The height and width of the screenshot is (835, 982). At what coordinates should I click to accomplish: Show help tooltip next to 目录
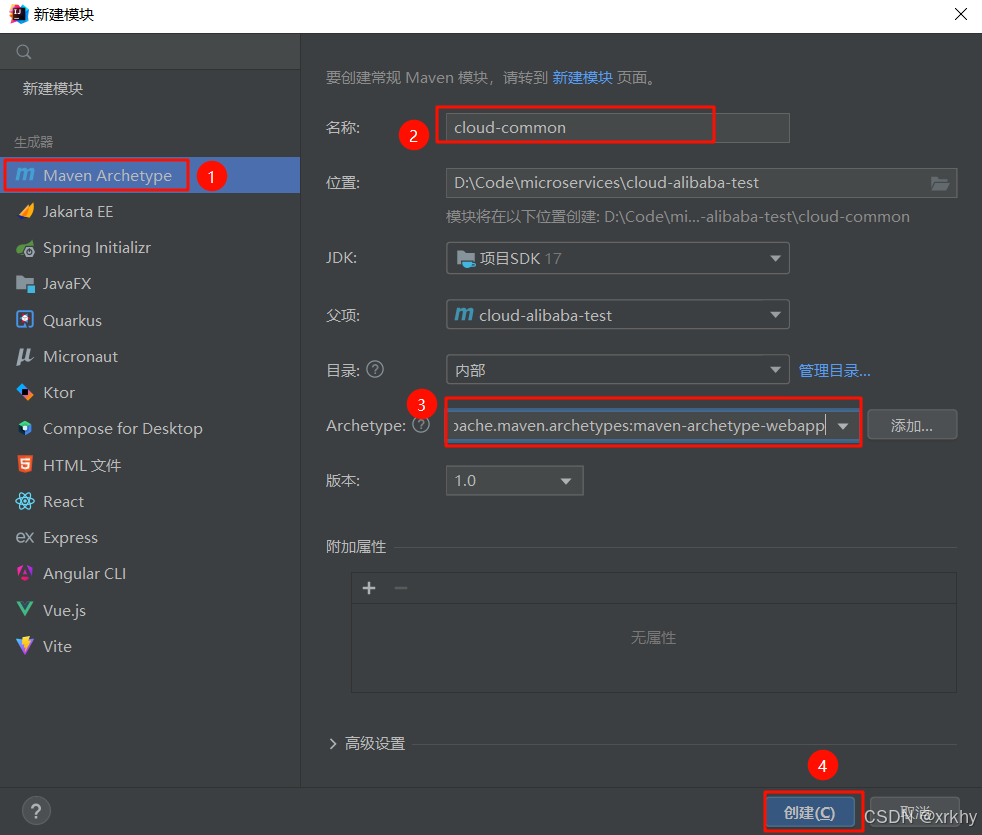375,370
